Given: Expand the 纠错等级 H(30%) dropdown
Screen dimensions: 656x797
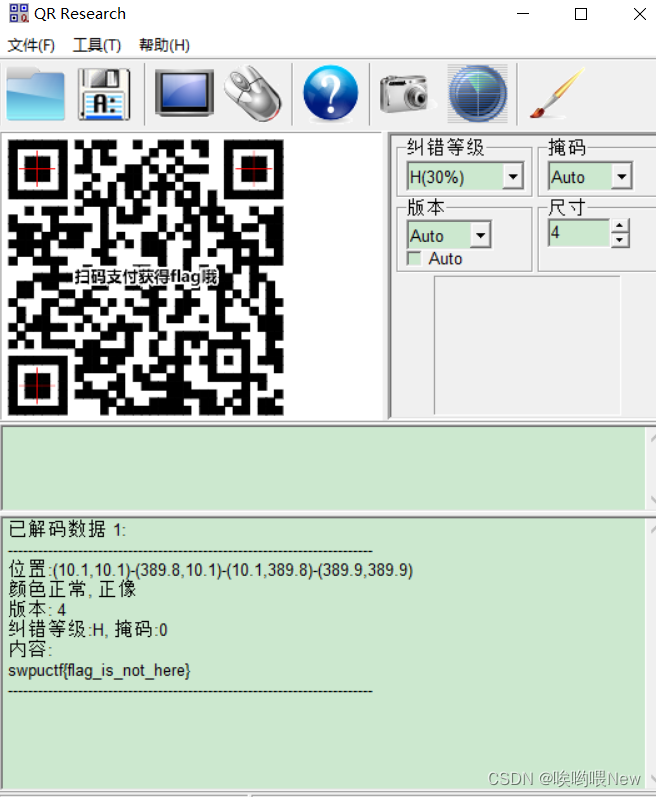Looking at the screenshot, I should click(x=513, y=177).
